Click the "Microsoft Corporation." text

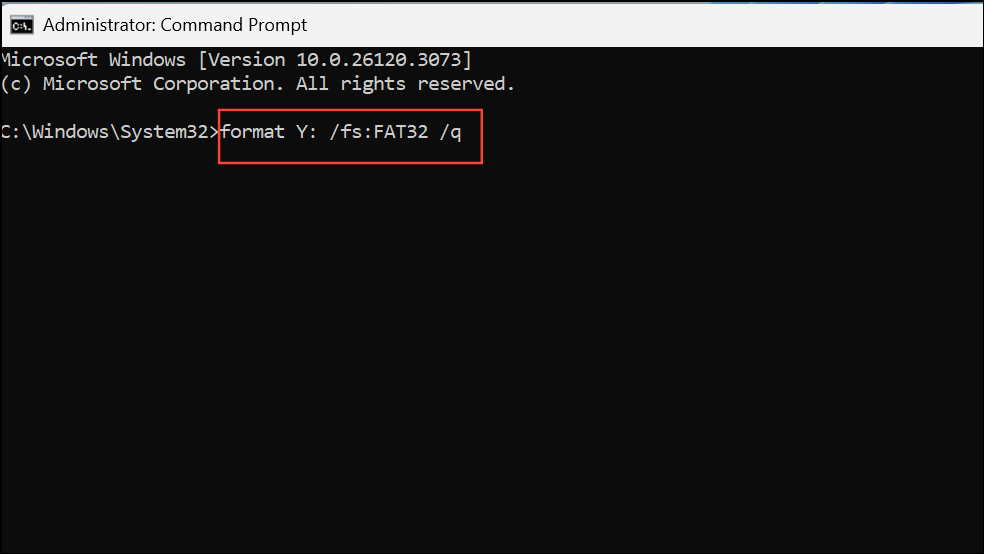pyautogui.click(x=163, y=83)
